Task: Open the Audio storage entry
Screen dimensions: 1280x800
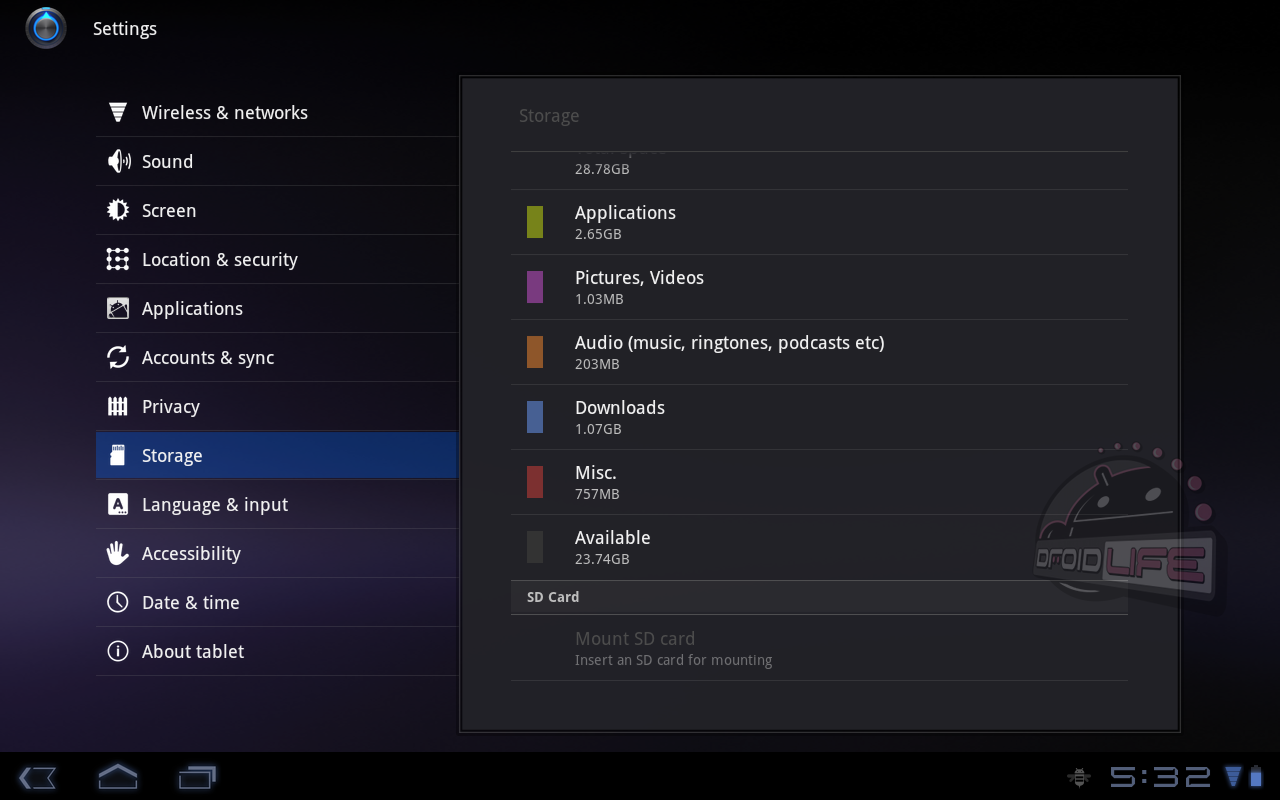Action: [729, 351]
